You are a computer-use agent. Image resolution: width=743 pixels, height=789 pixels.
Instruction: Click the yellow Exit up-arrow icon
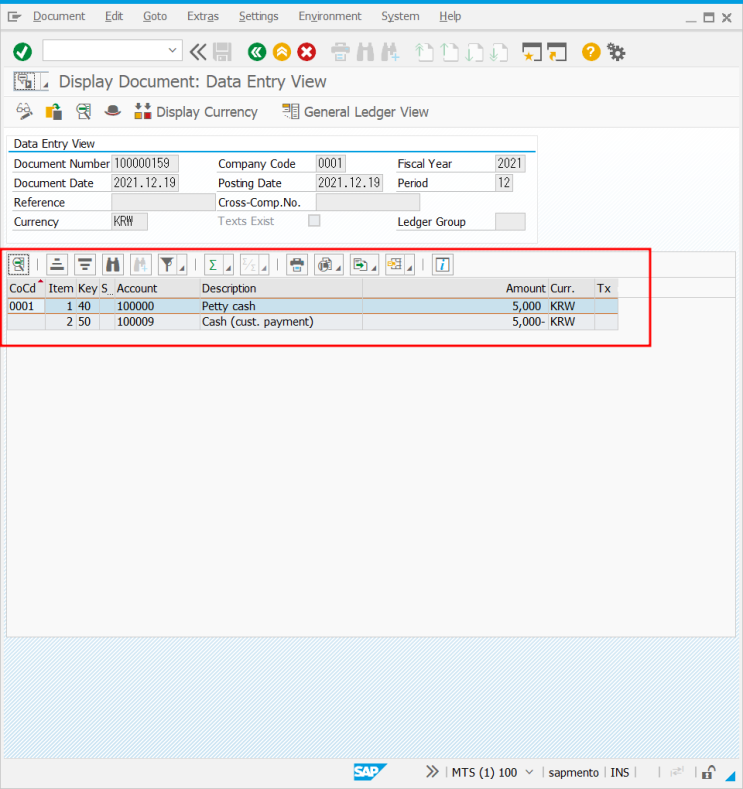pyautogui.click(x=282, y=52)
